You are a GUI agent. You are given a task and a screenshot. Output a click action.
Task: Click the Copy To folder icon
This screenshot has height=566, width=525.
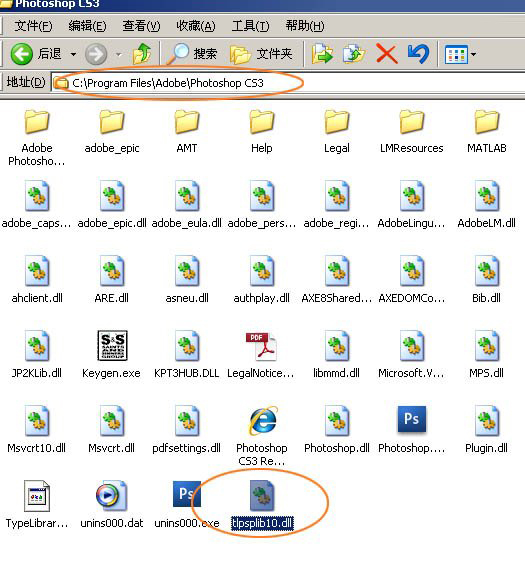pyautogui.click(x=354, y=54)
